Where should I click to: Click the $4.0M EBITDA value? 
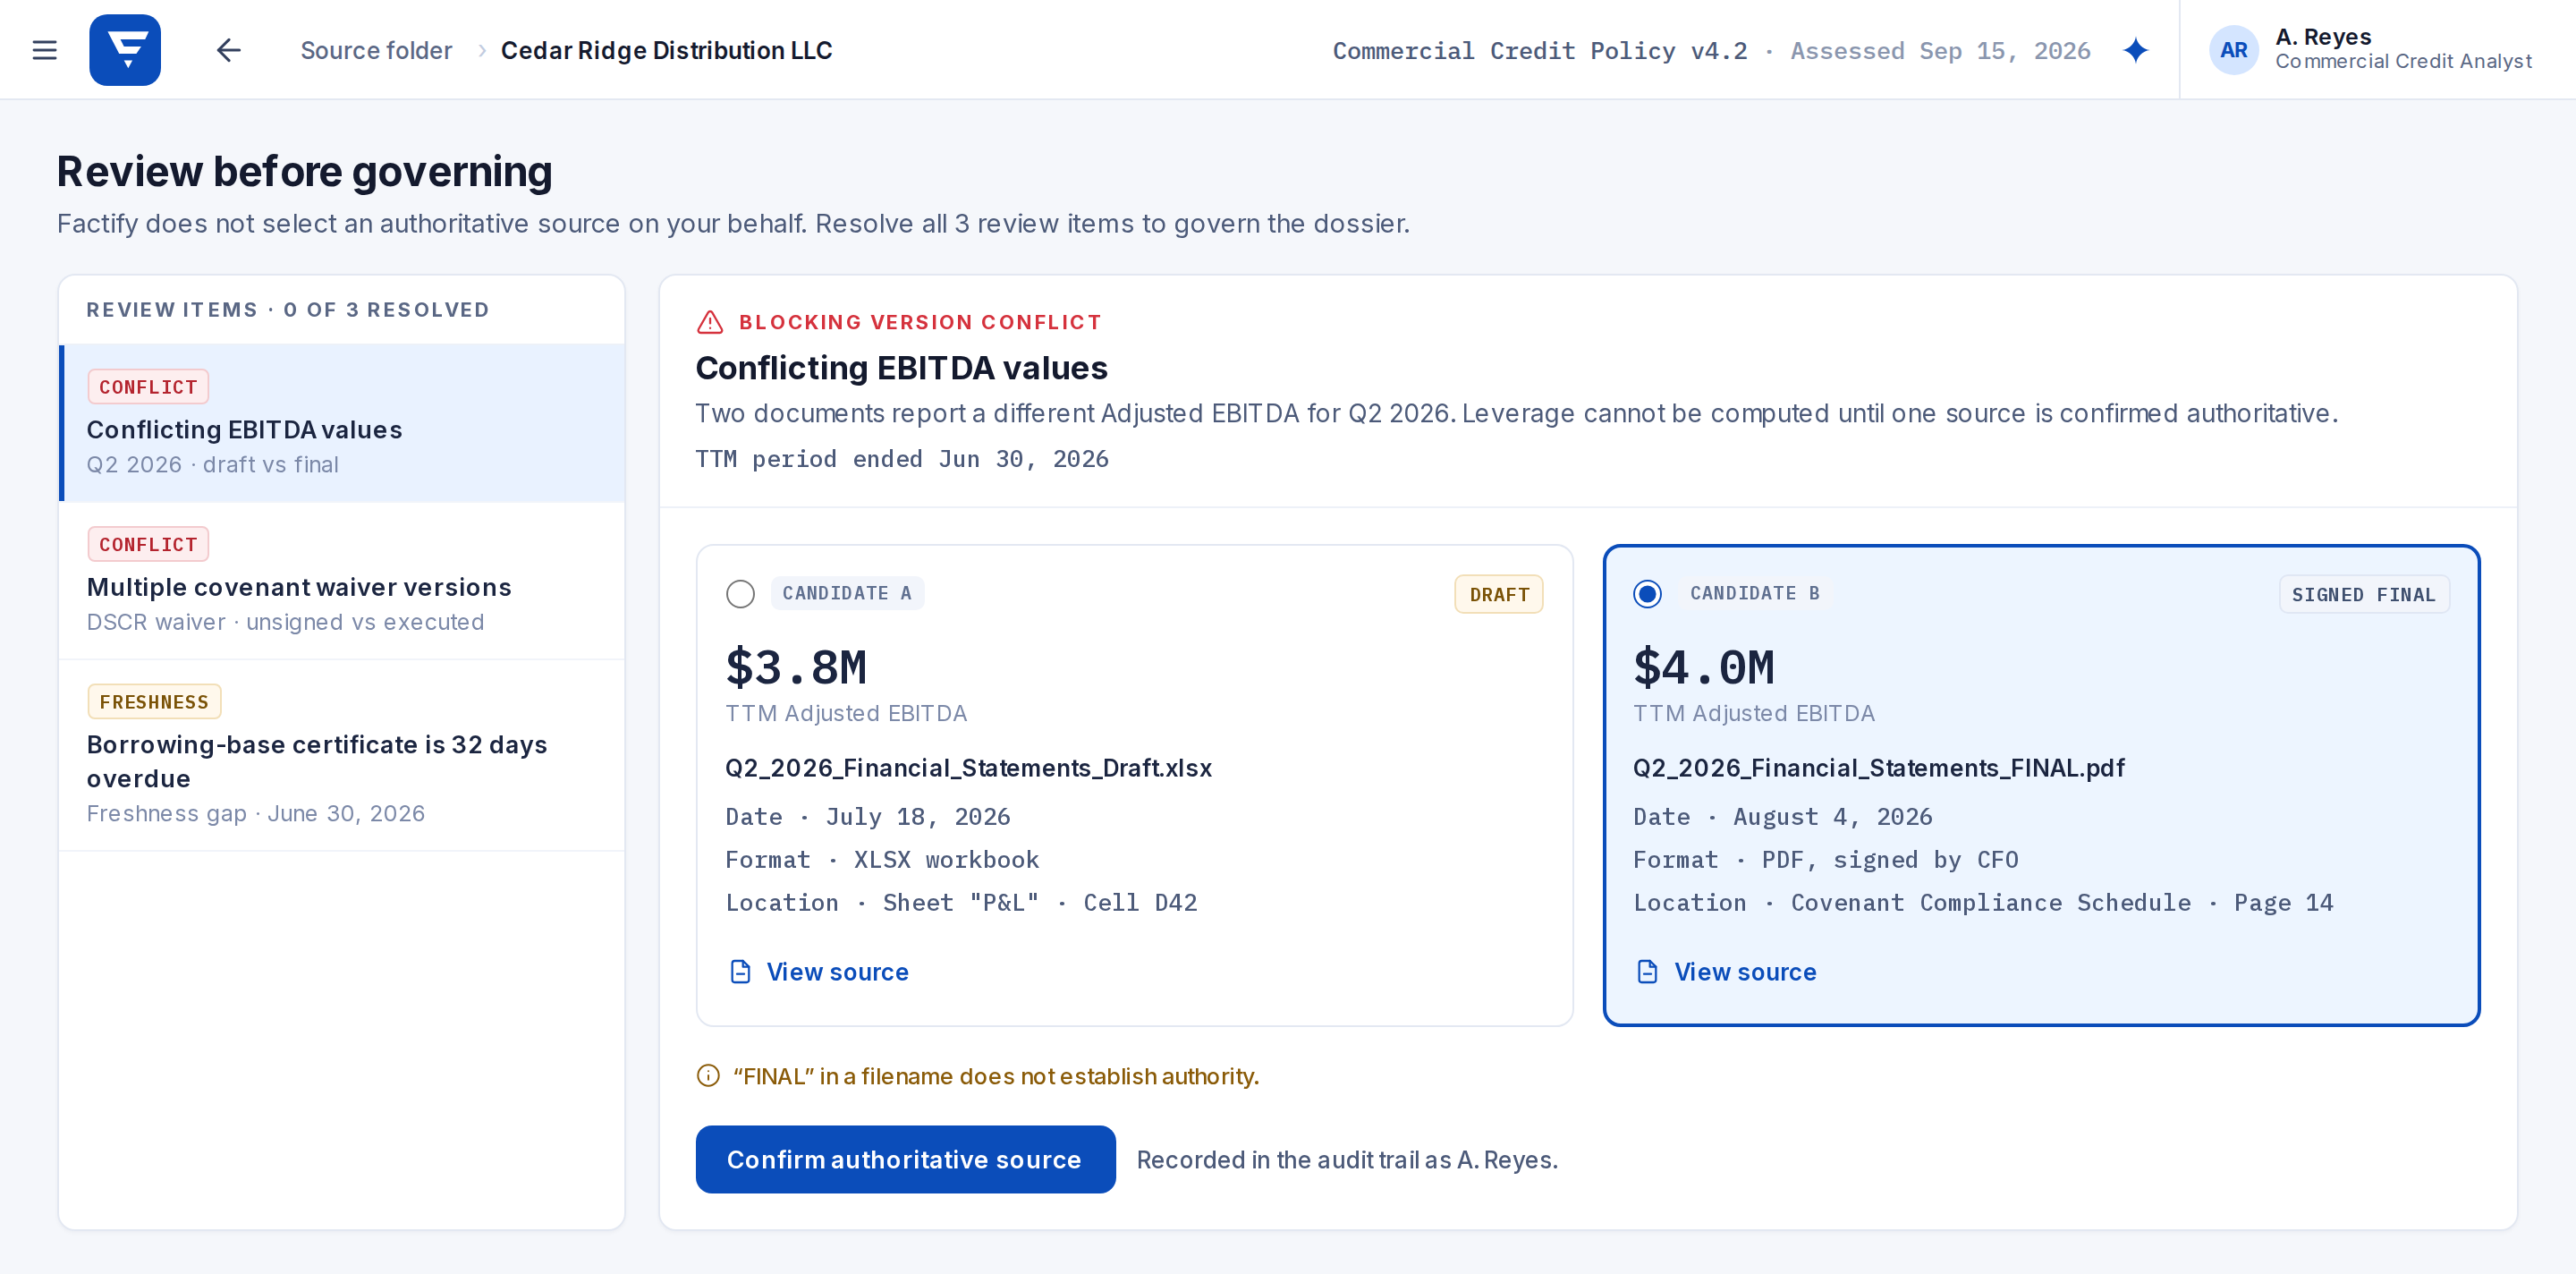click(1704, 667)
